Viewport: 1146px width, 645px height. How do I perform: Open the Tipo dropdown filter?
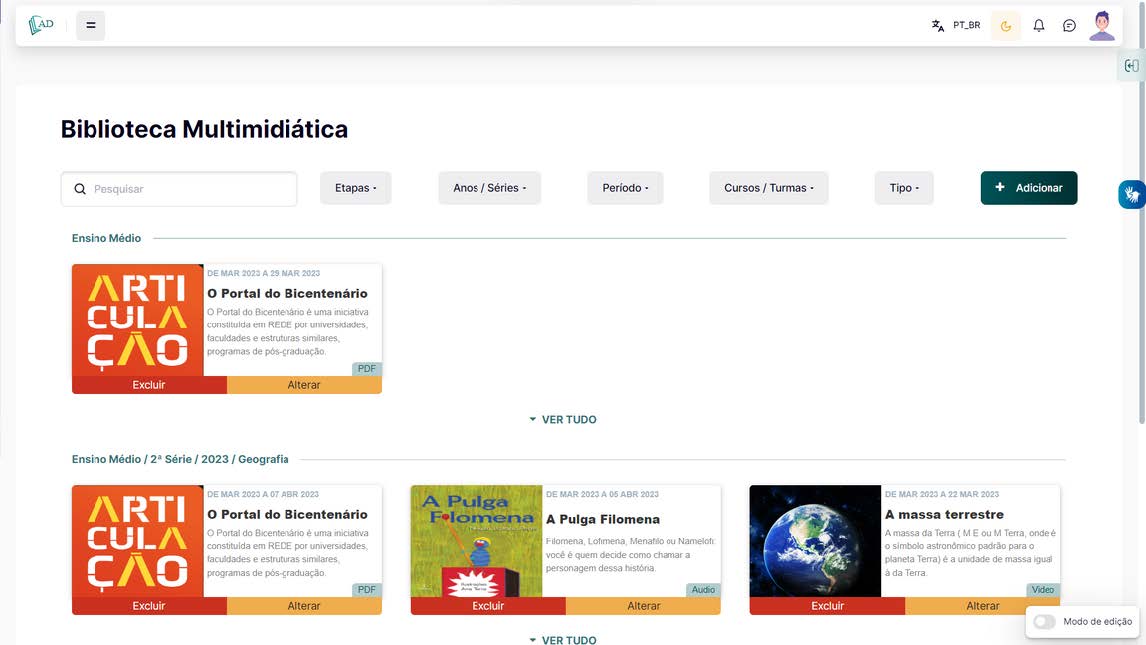(904, 188)
